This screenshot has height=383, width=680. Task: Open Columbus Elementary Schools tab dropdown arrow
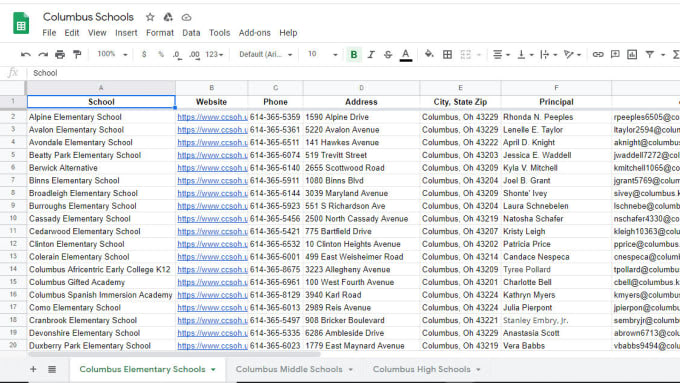click(213, 370)
